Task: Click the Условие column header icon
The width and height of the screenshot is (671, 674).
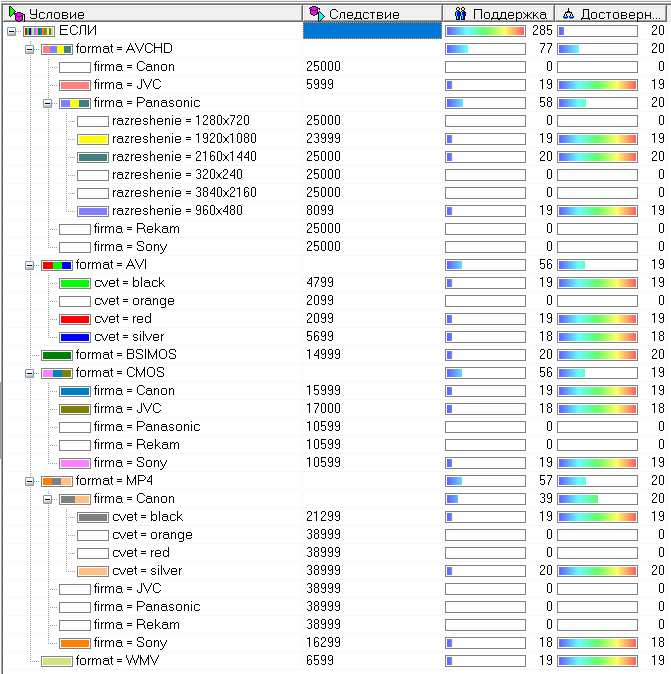Action: [15, 13]
